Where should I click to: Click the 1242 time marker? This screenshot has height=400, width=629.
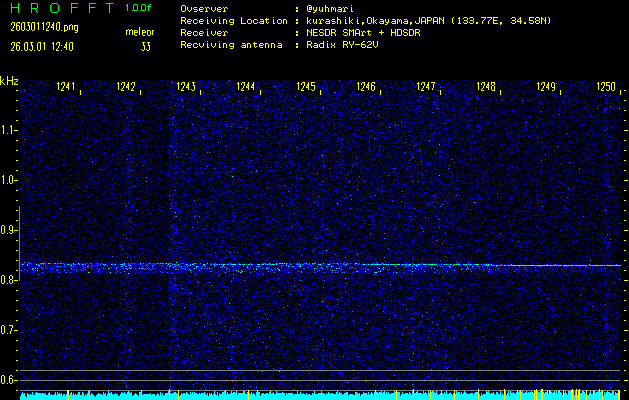126,87
